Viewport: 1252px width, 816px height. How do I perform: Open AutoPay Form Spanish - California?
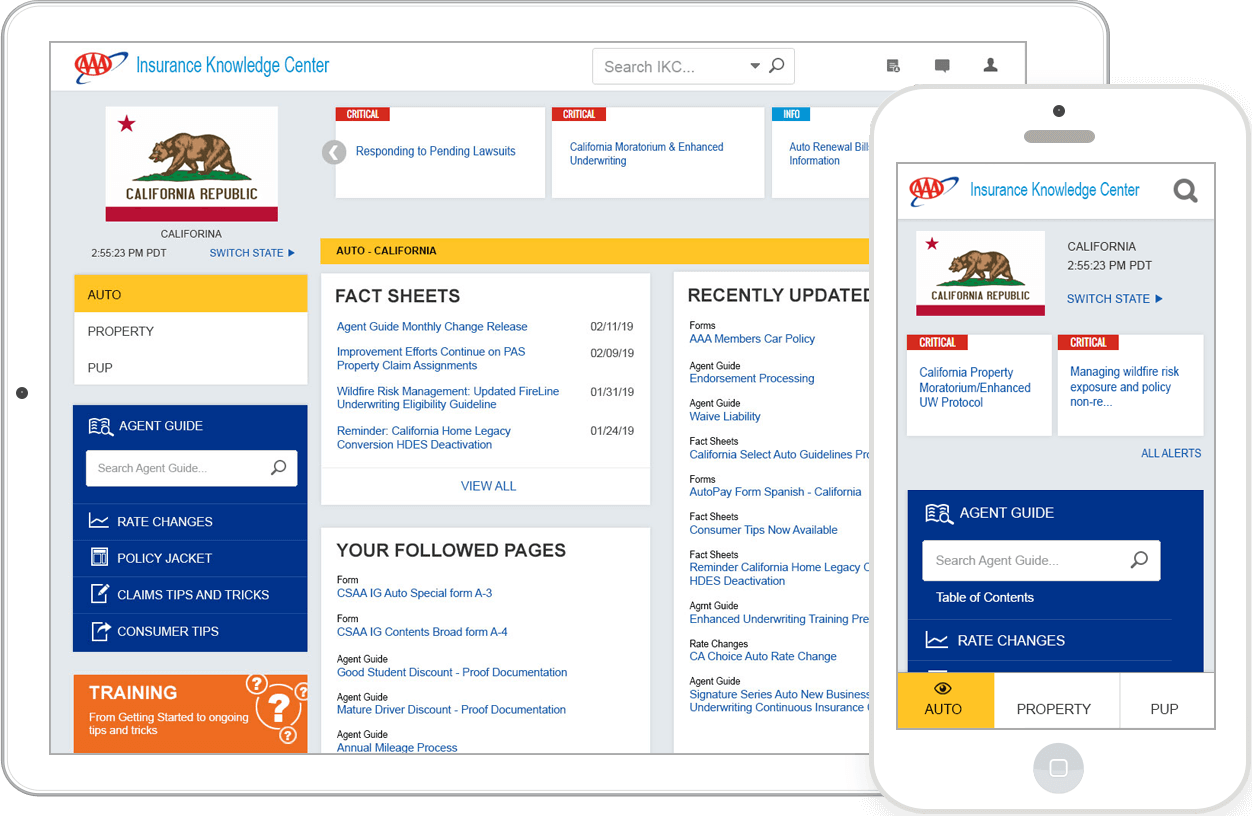click(x=775, y=492)
